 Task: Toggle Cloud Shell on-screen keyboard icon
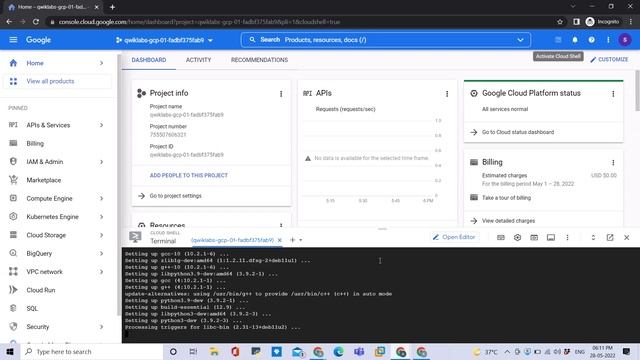500,237
